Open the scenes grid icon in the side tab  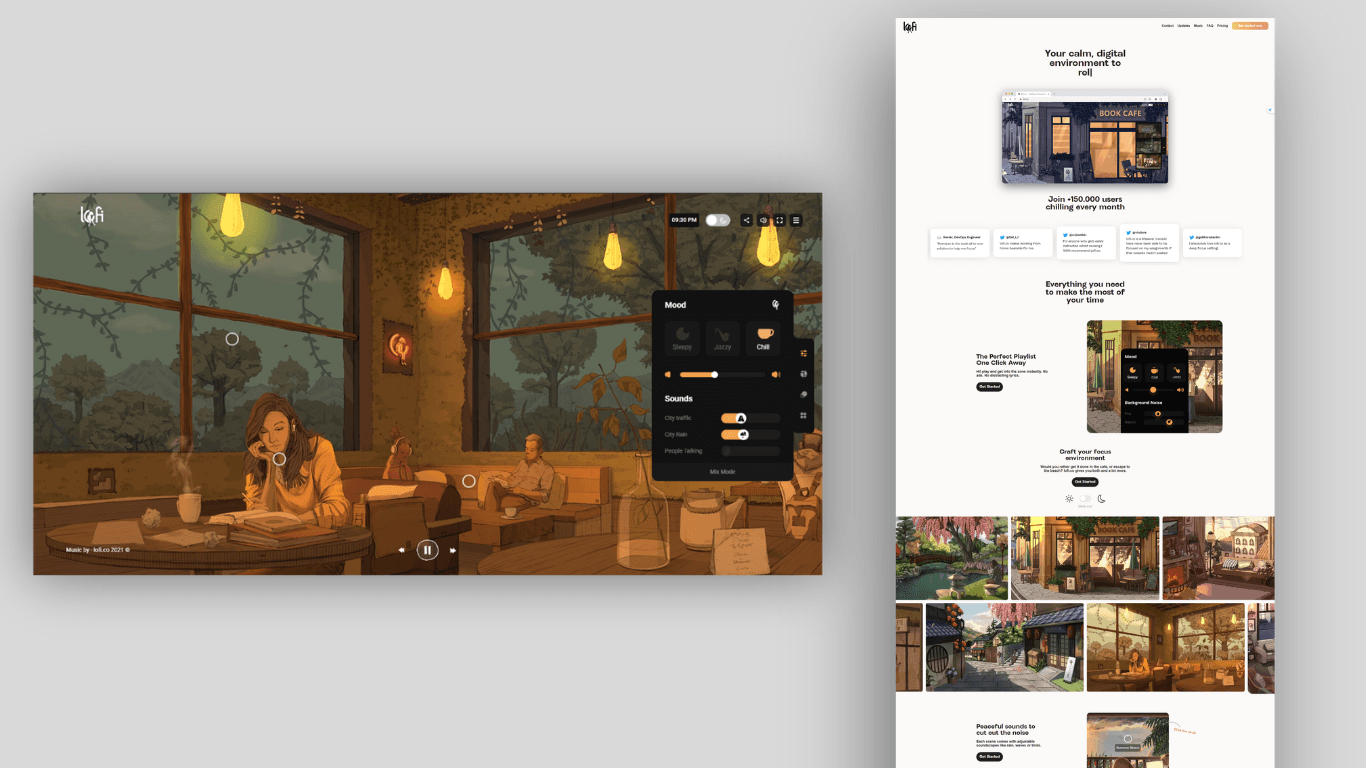pyautogui.click(x=804, y=416)
